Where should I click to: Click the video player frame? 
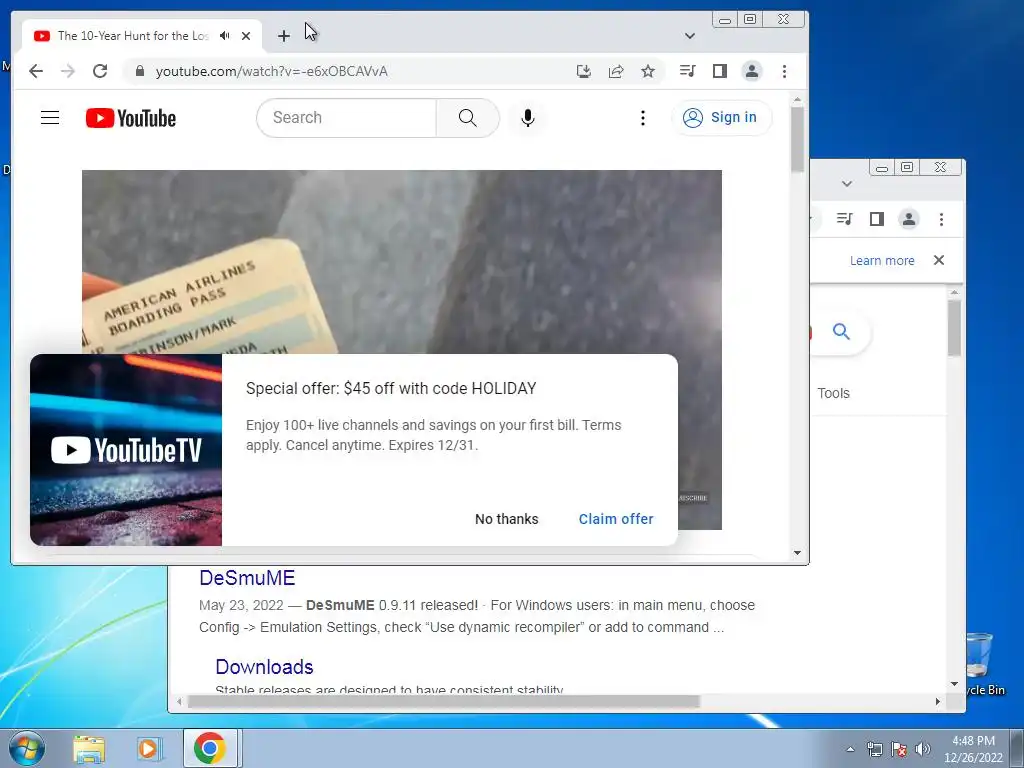[x=402, y=261]
